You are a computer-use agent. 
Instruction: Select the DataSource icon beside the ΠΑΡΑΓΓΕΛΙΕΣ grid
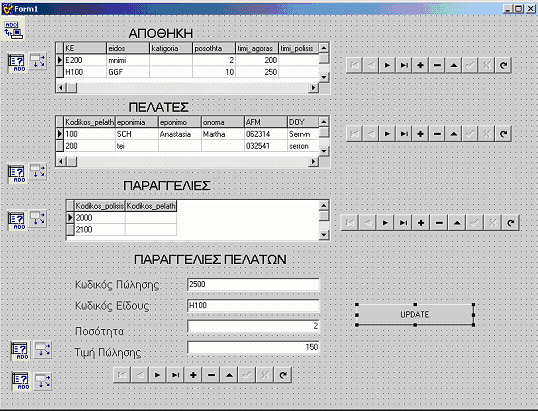[x=37, y=220]
